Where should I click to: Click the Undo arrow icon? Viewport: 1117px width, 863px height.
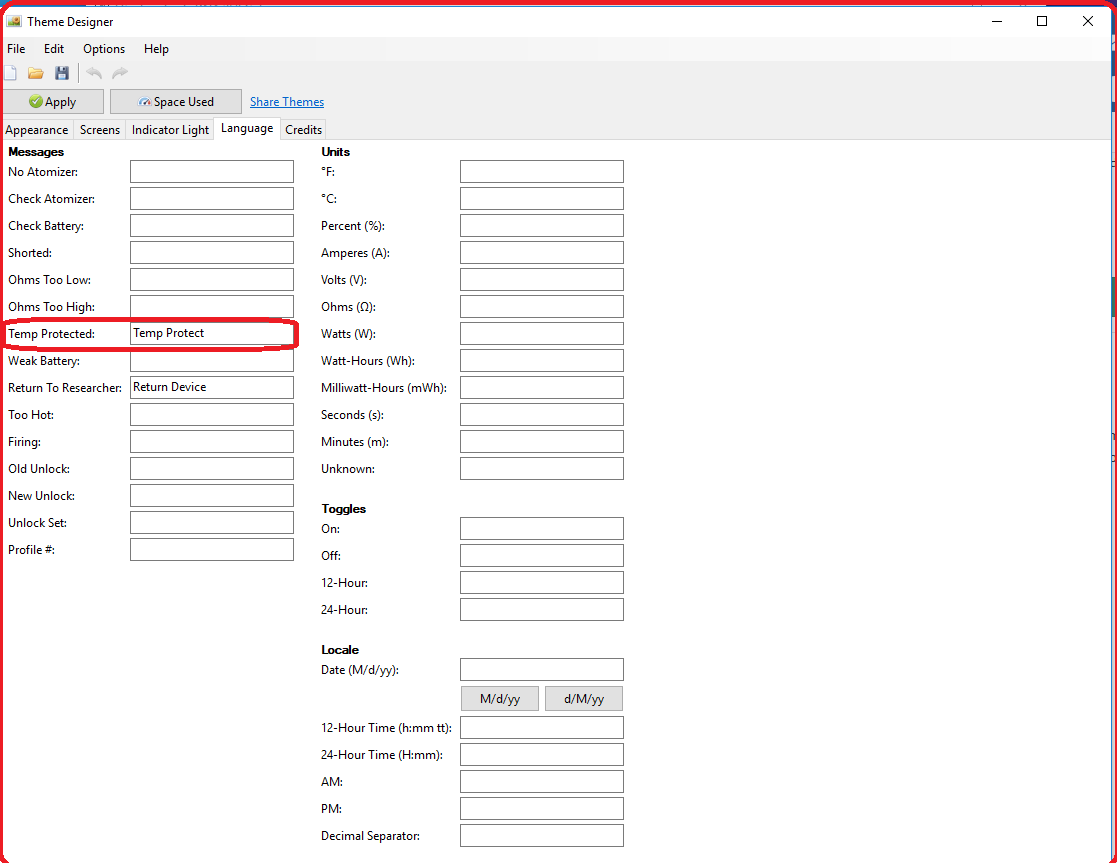click(x=94, y=73)
